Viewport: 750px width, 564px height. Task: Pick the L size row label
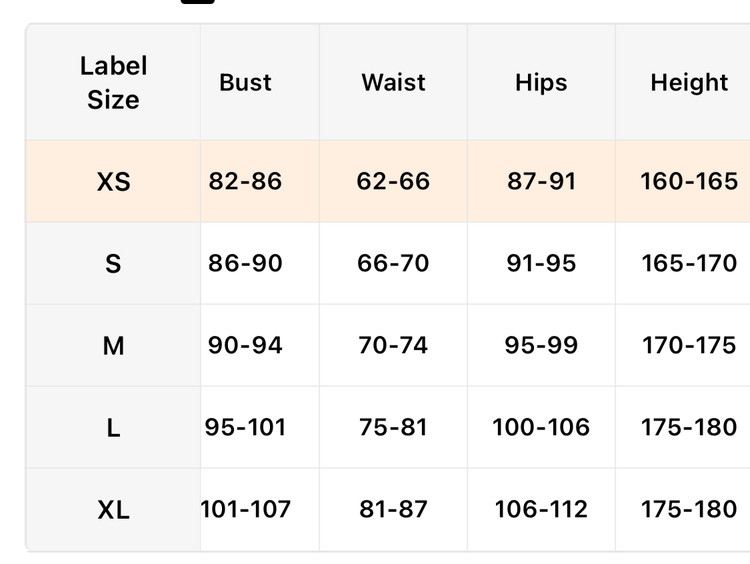pyautogui.click(x=113, y=428)
